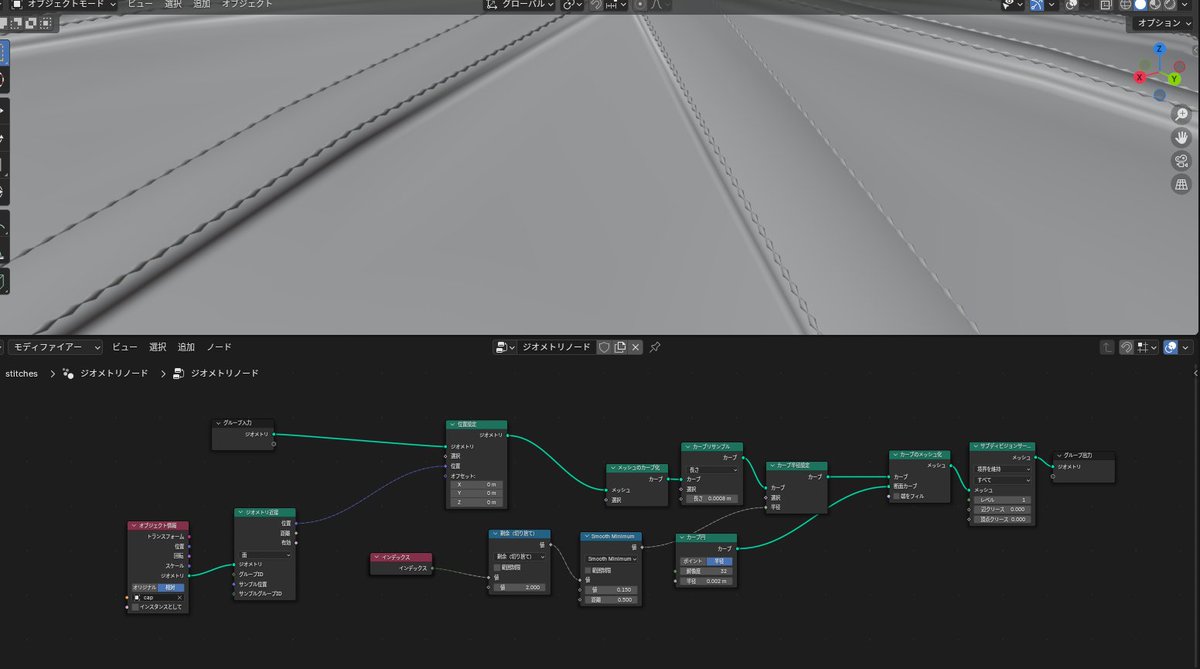The height and width of the screenshot is (669, 1200).
Task: Open the shading options dropdown arrow
Action: point(1186,4)
